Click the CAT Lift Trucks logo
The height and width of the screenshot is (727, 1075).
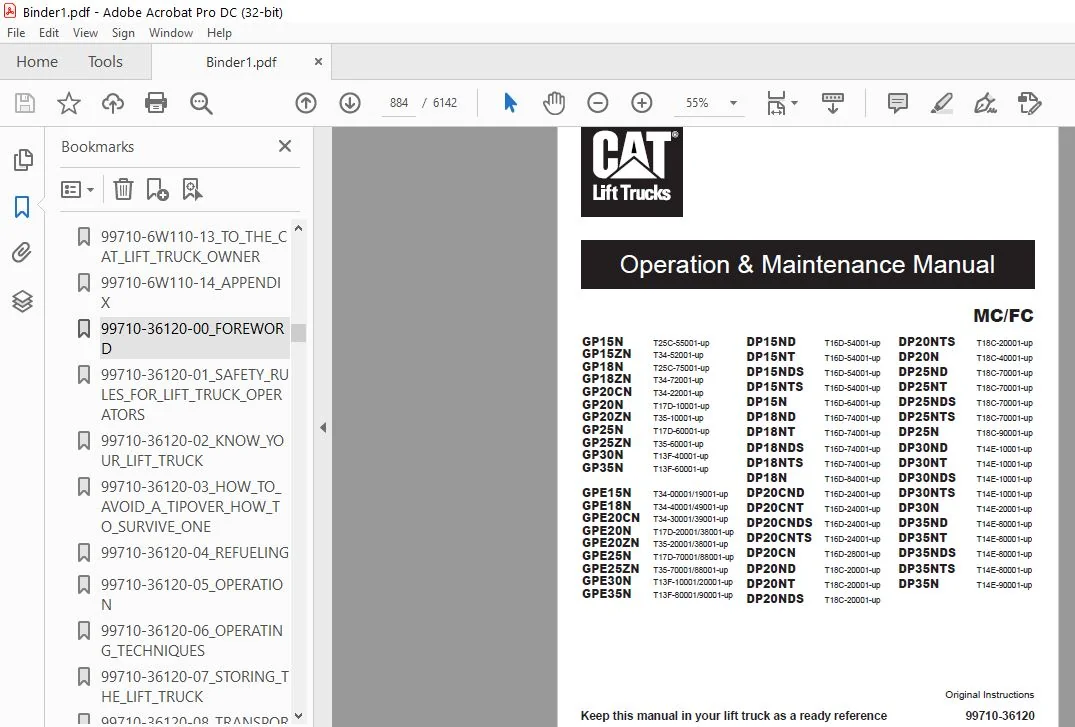pyautogui.click(x=631, y=171)
